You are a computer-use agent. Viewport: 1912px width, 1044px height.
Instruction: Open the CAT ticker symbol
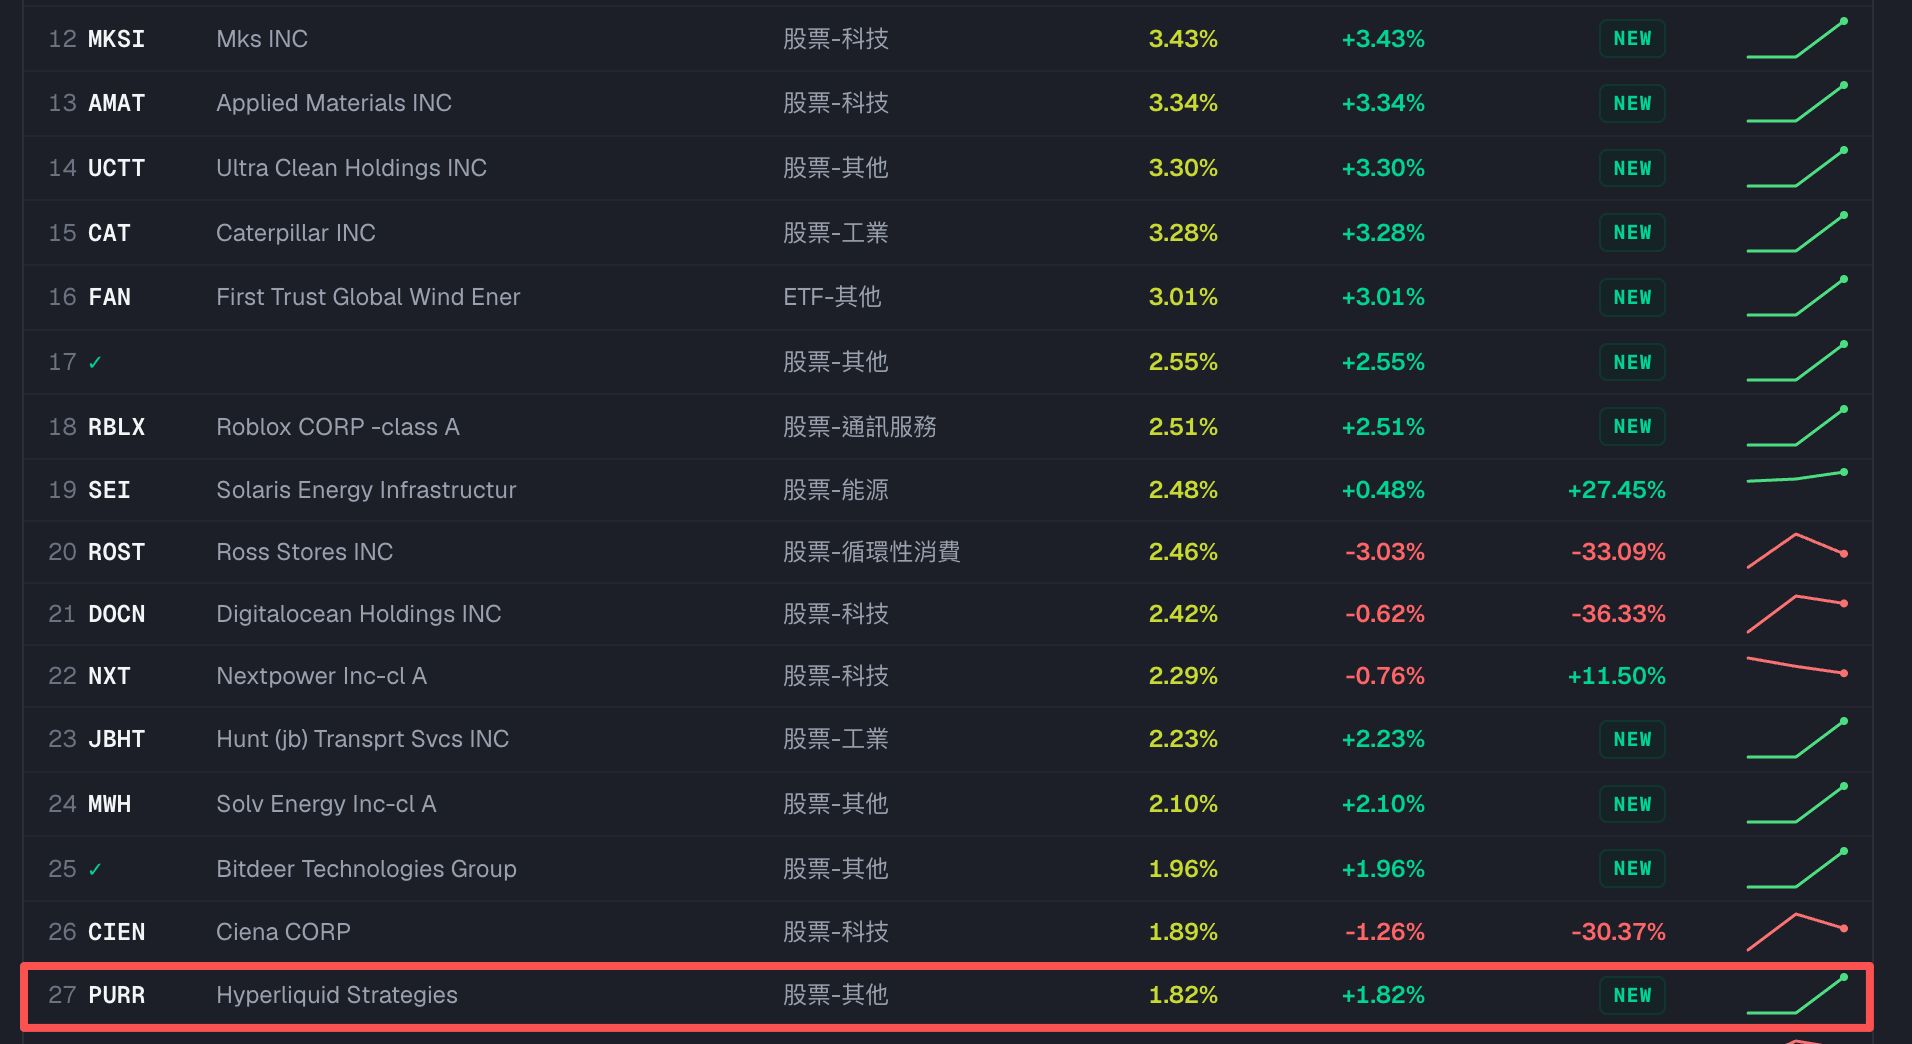(x=109, y=233)
